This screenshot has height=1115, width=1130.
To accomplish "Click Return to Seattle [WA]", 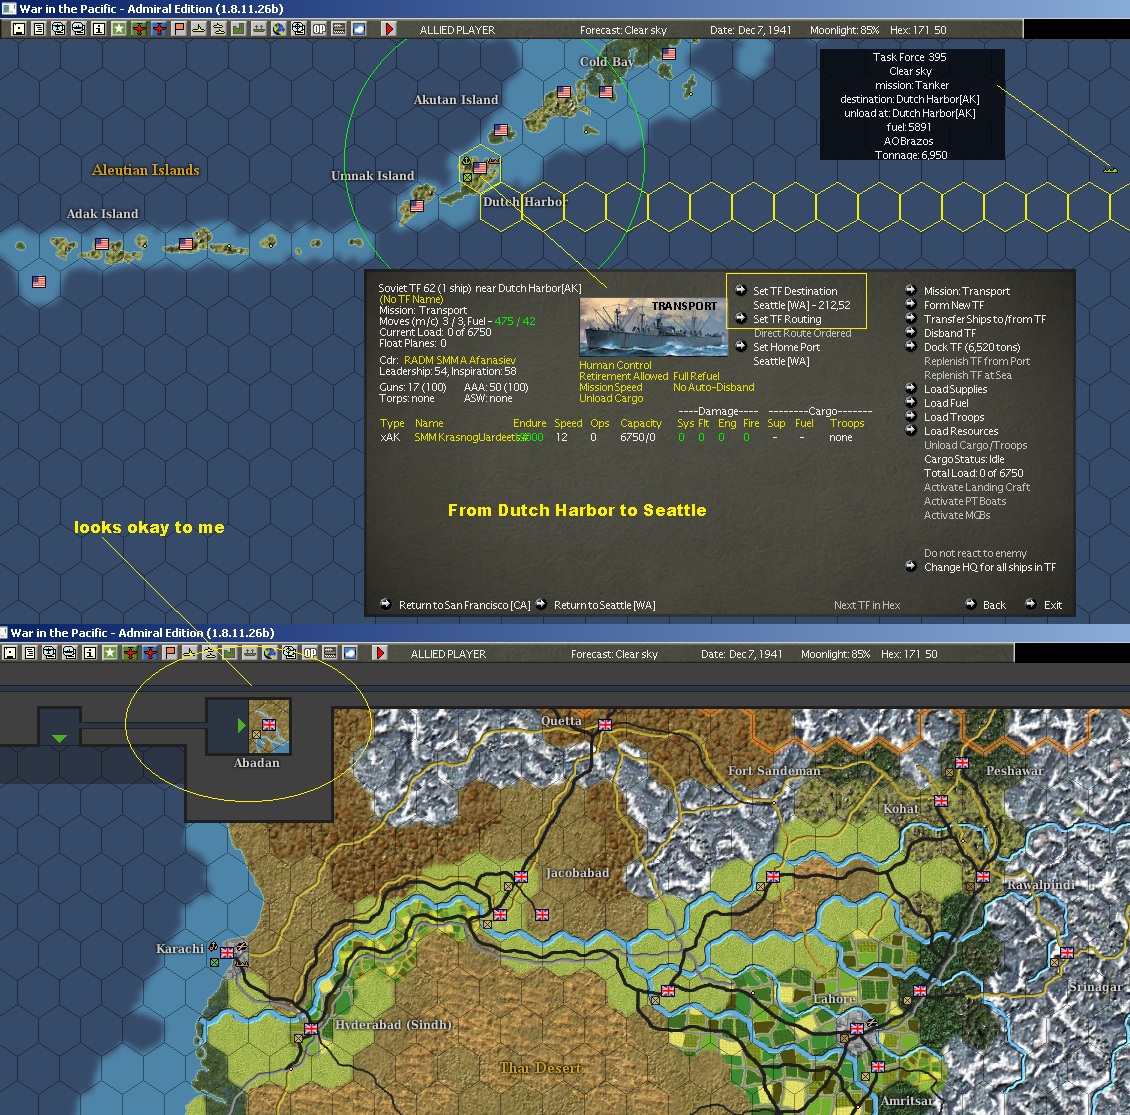I will pos(605,605).
